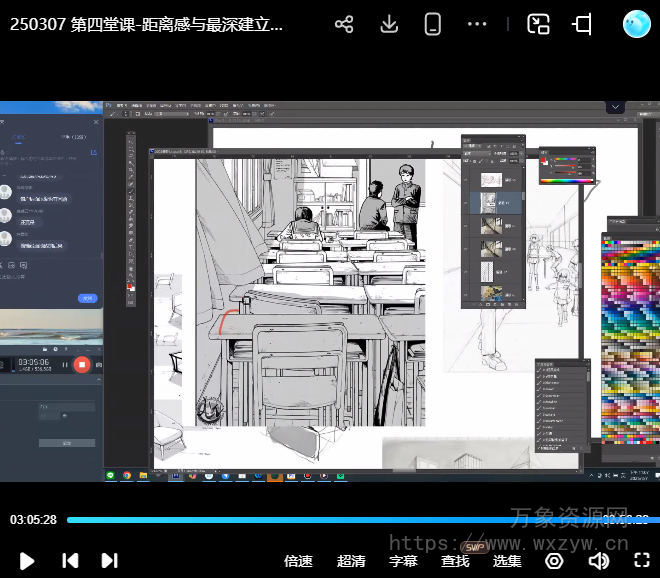
Task: Click the mobile phone icon in top bar
Action: click(432, 24)
